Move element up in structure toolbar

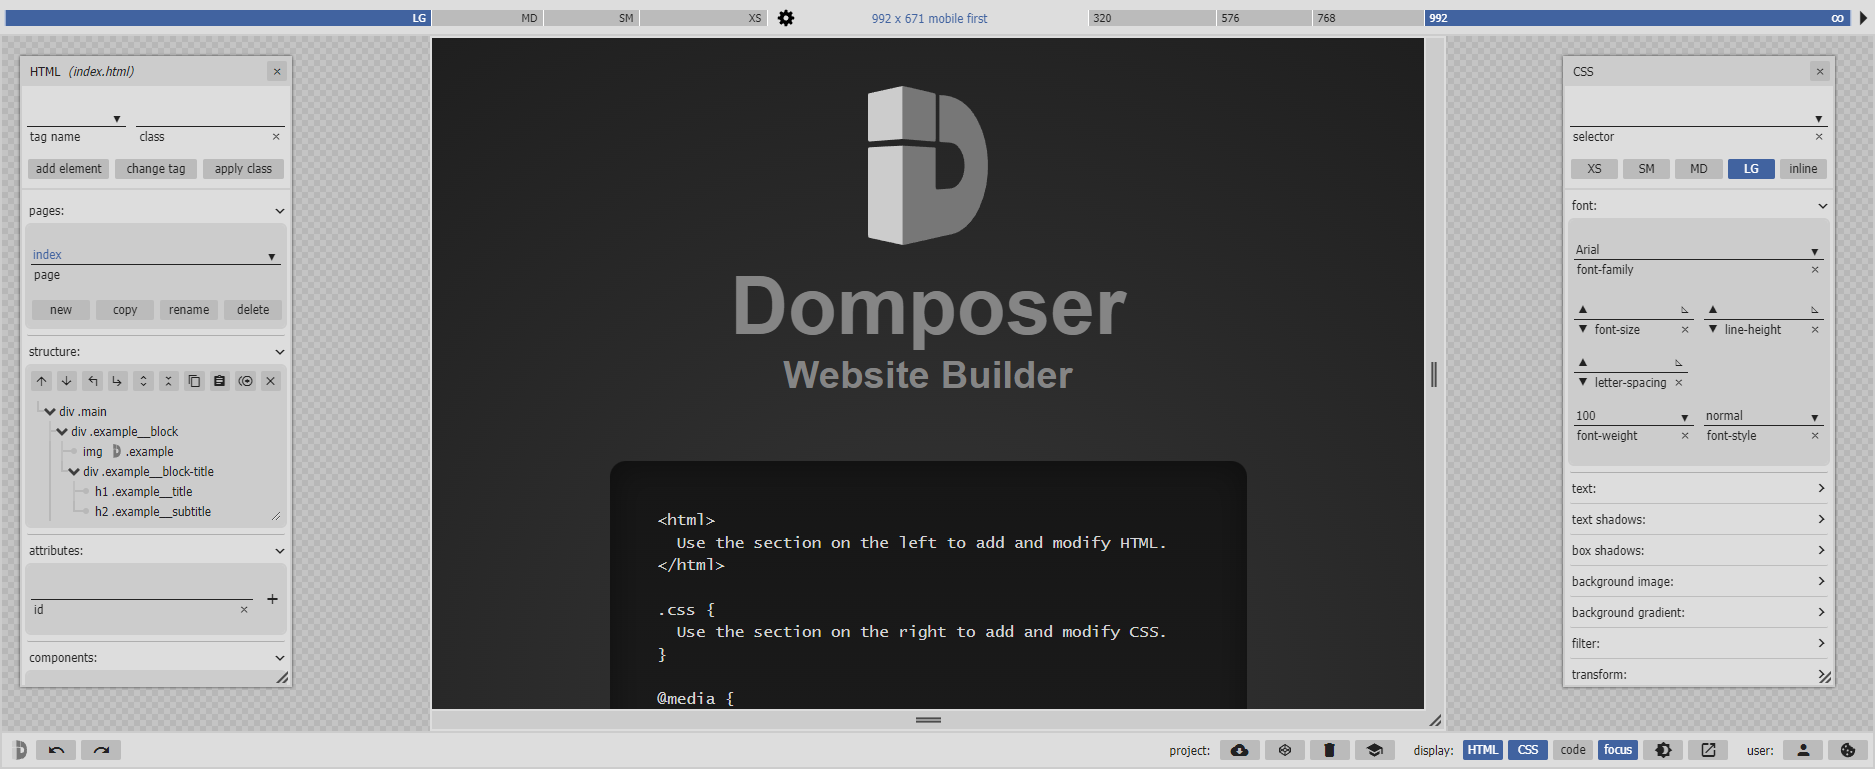pos(41,381)
